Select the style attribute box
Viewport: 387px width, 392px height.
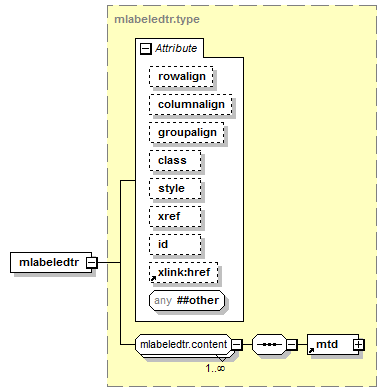tap(175, 189)
